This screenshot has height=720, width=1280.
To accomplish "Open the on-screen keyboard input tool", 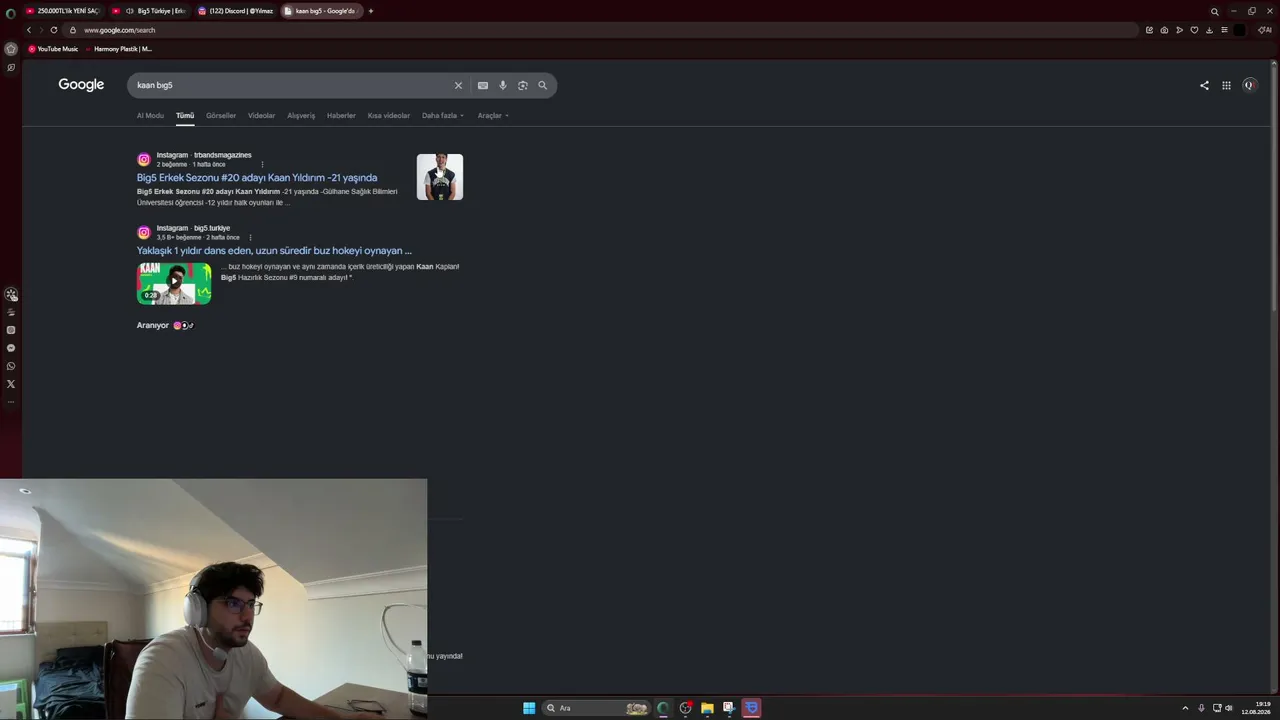I will [483, 85].
